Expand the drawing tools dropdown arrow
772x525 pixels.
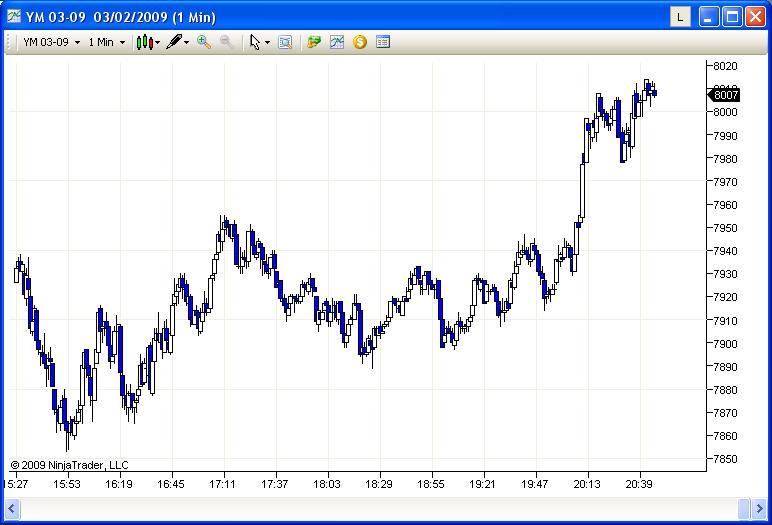[187, 43]
